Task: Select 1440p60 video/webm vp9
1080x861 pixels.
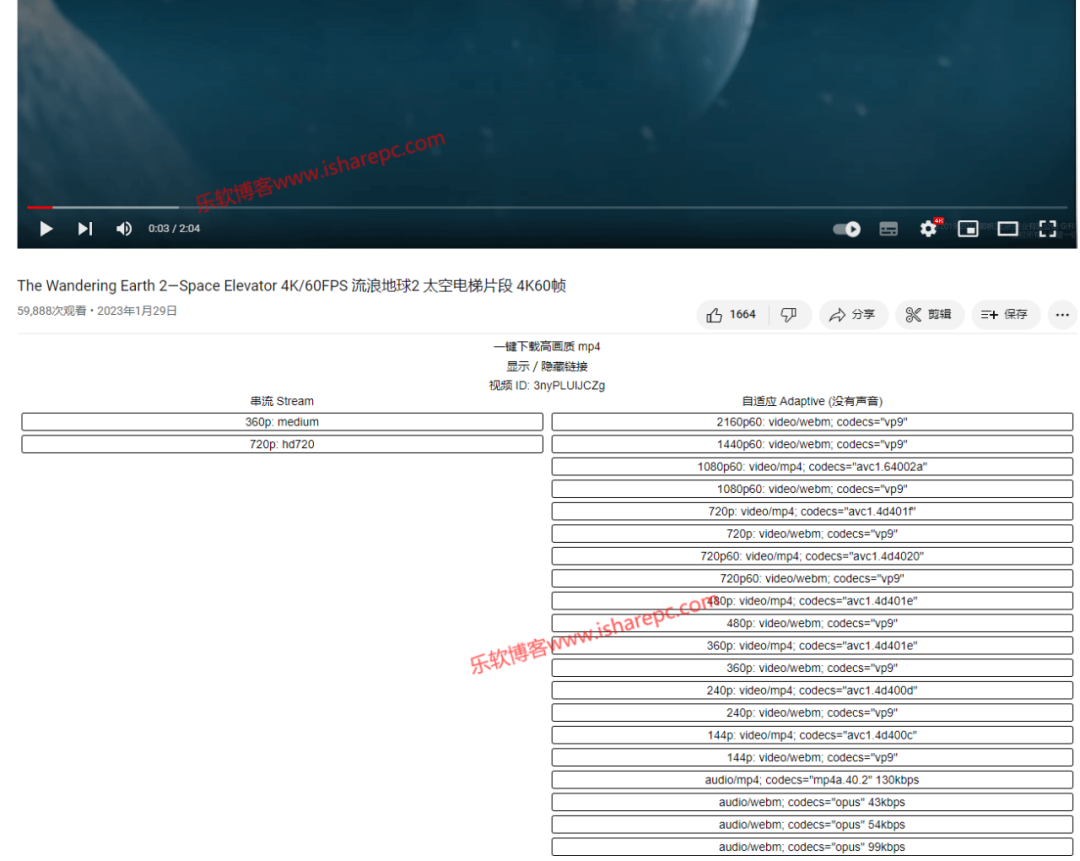Action: coord(812,444)
